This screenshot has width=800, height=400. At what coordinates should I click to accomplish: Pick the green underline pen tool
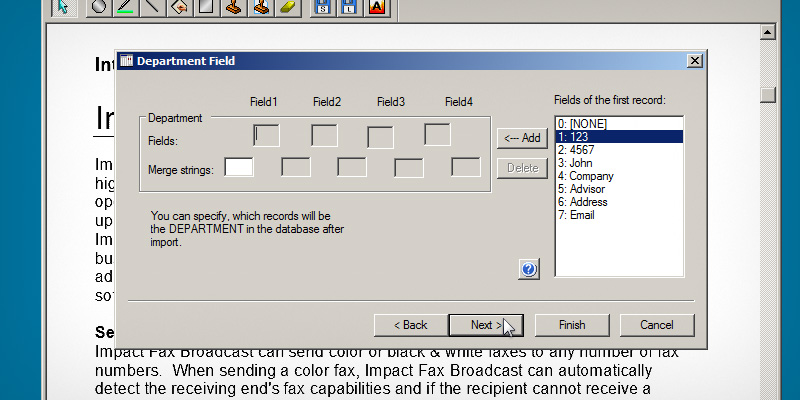[125, 8]
